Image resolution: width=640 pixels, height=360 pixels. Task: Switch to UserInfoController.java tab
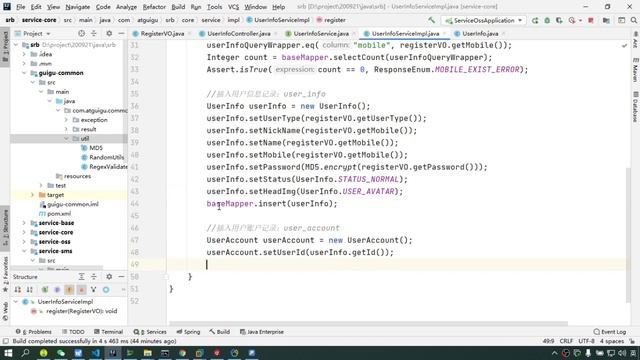pos(238,33)
